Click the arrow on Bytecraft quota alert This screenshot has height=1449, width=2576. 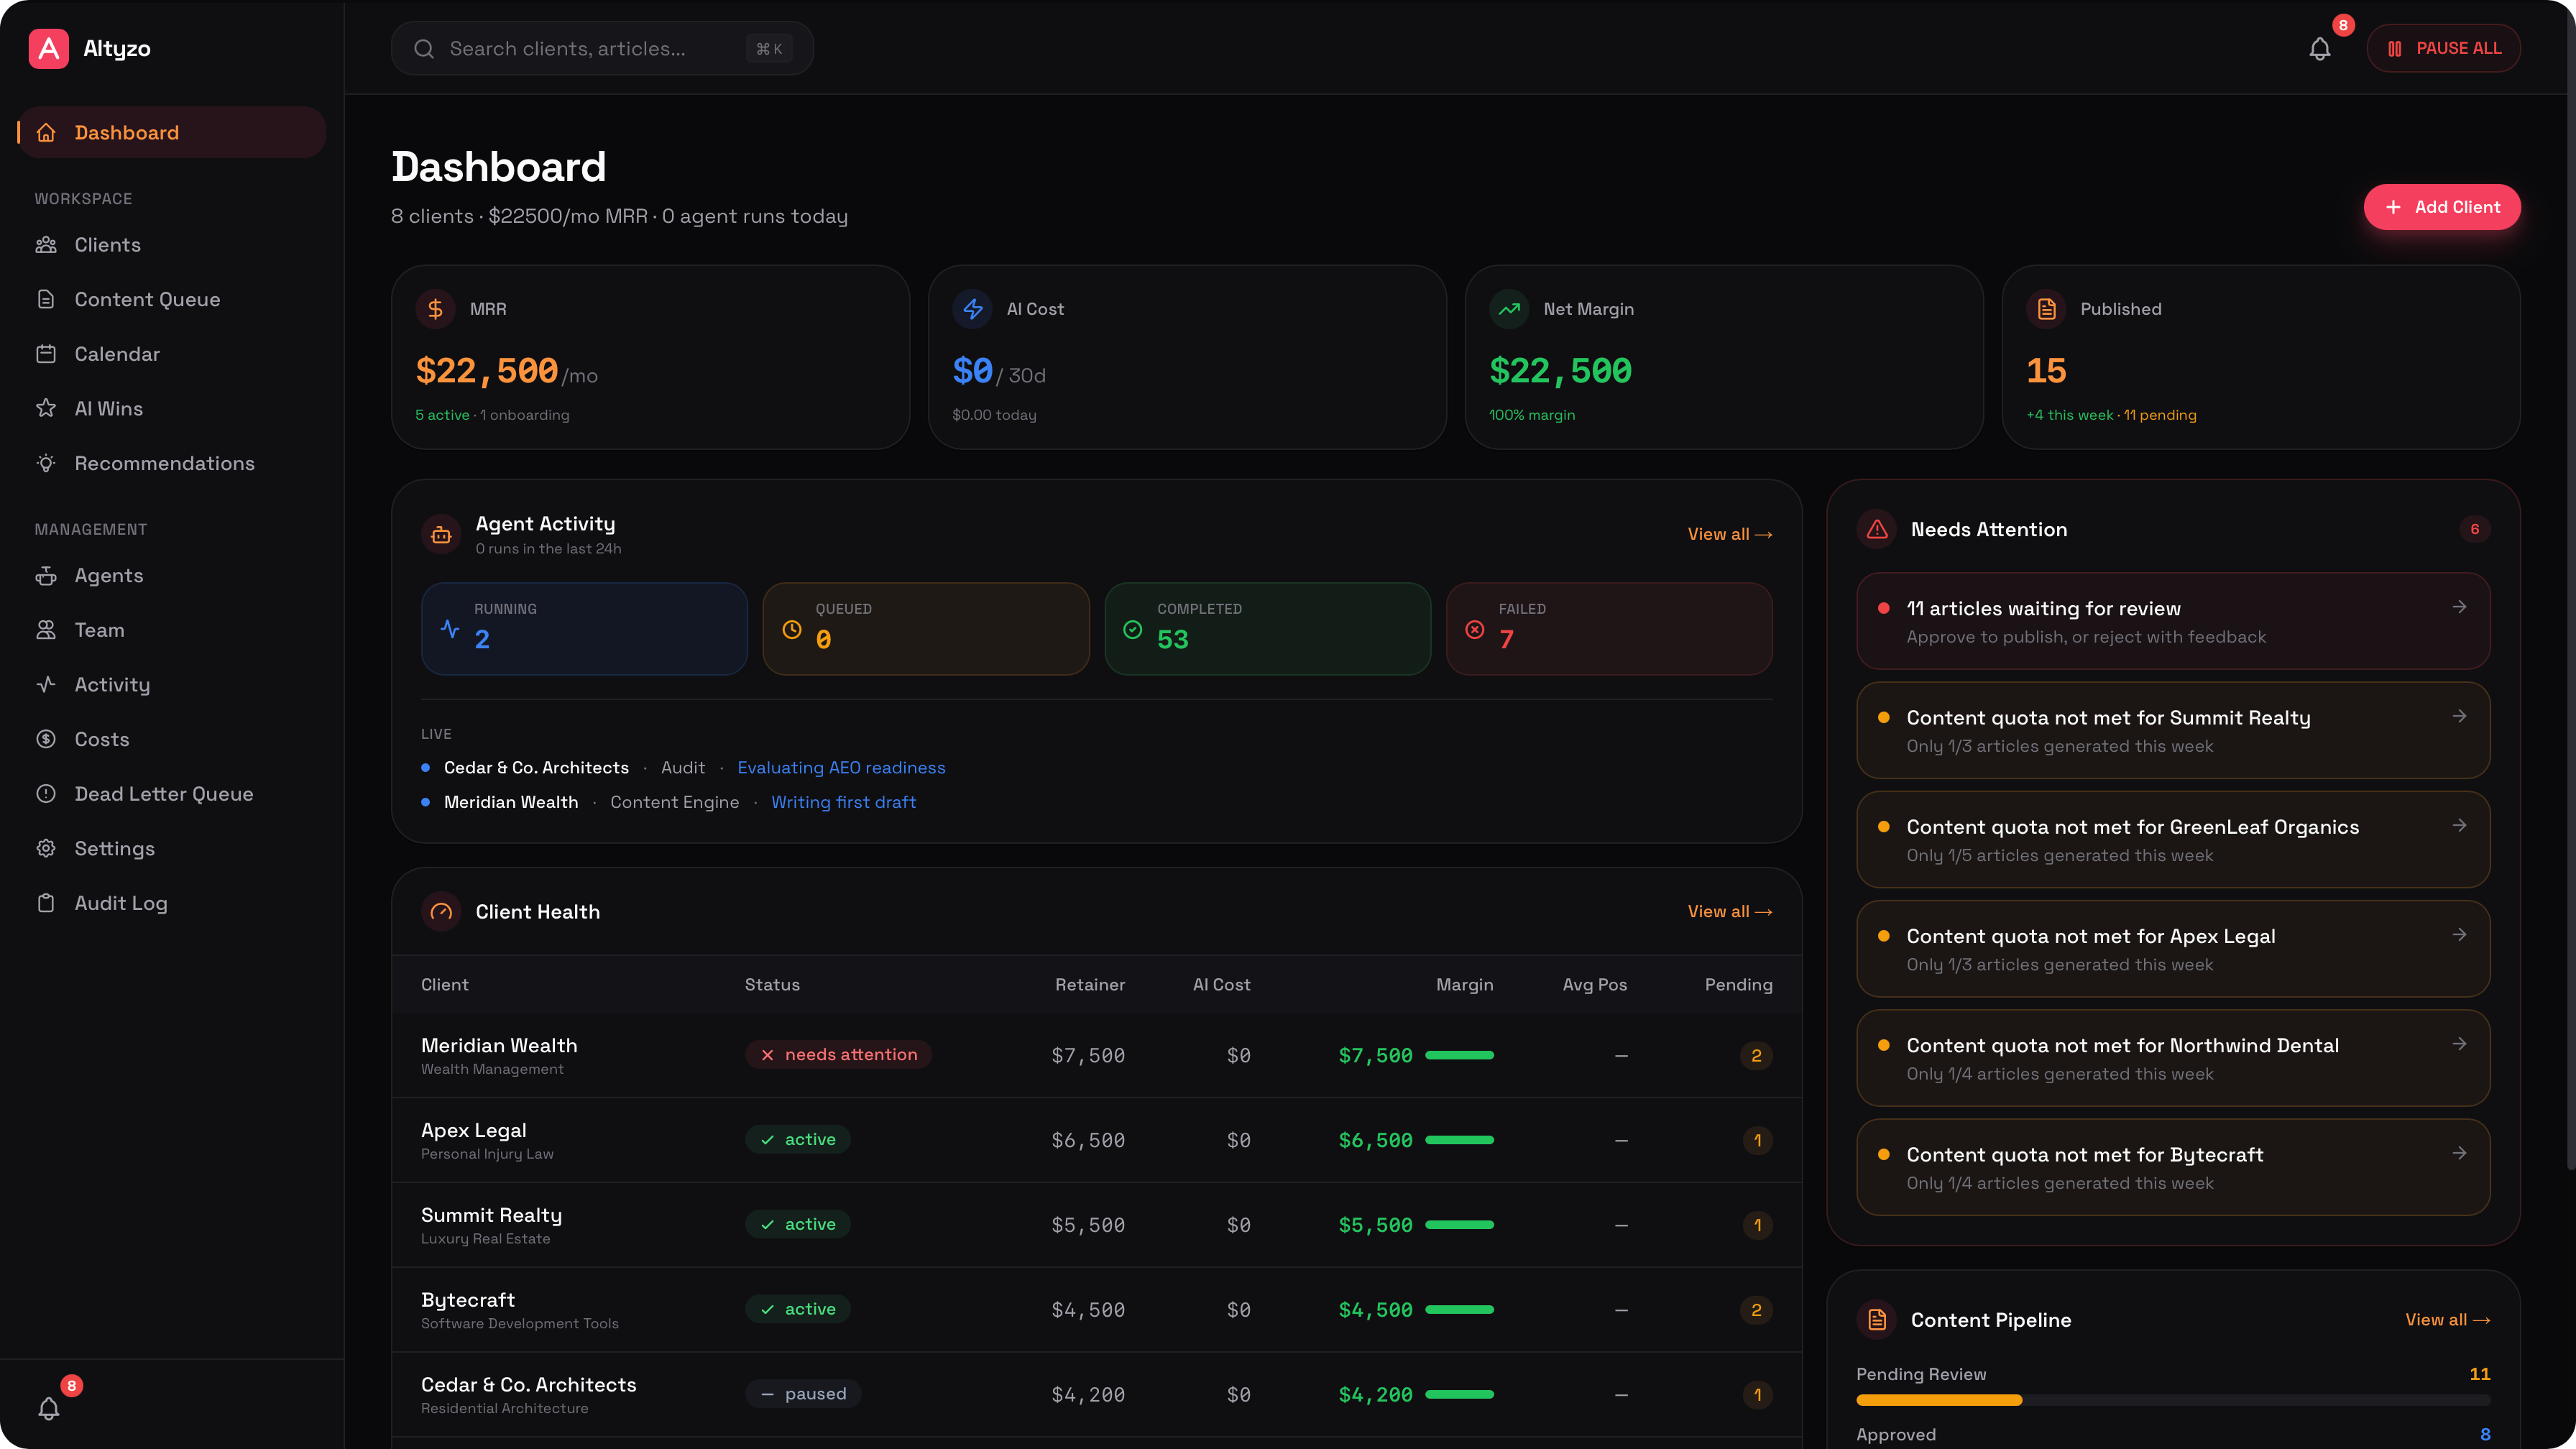2459,1153
